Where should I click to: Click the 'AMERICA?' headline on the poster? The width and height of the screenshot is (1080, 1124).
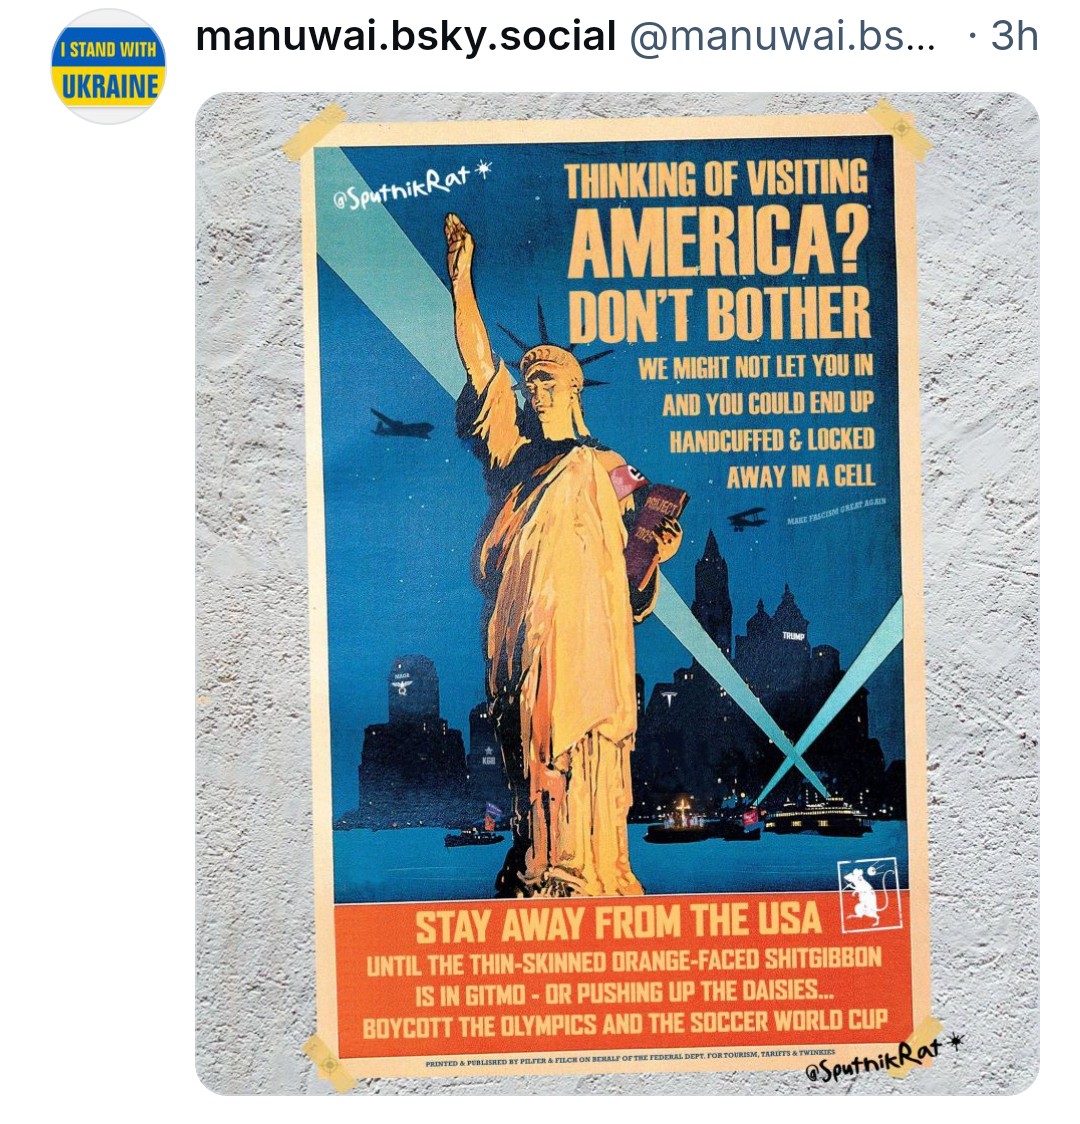click(x=718, y=244)
